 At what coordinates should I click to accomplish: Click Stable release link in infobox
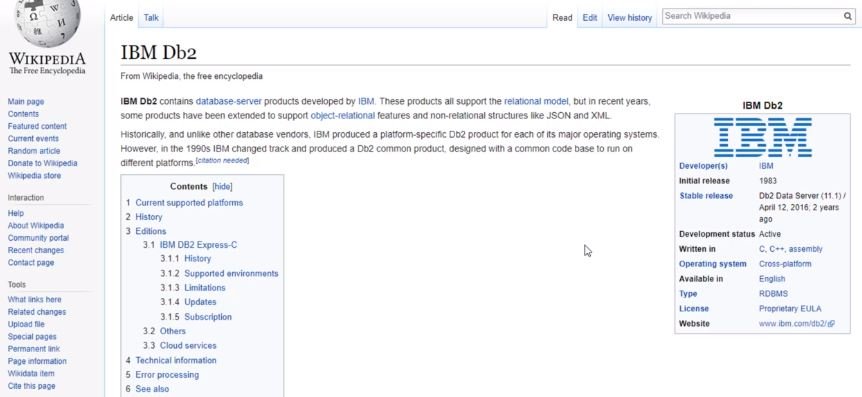(x=706, y=196)
